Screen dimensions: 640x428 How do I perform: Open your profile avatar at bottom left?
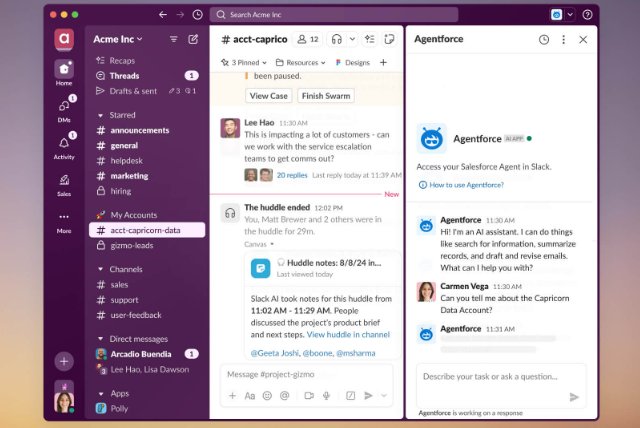64,402
